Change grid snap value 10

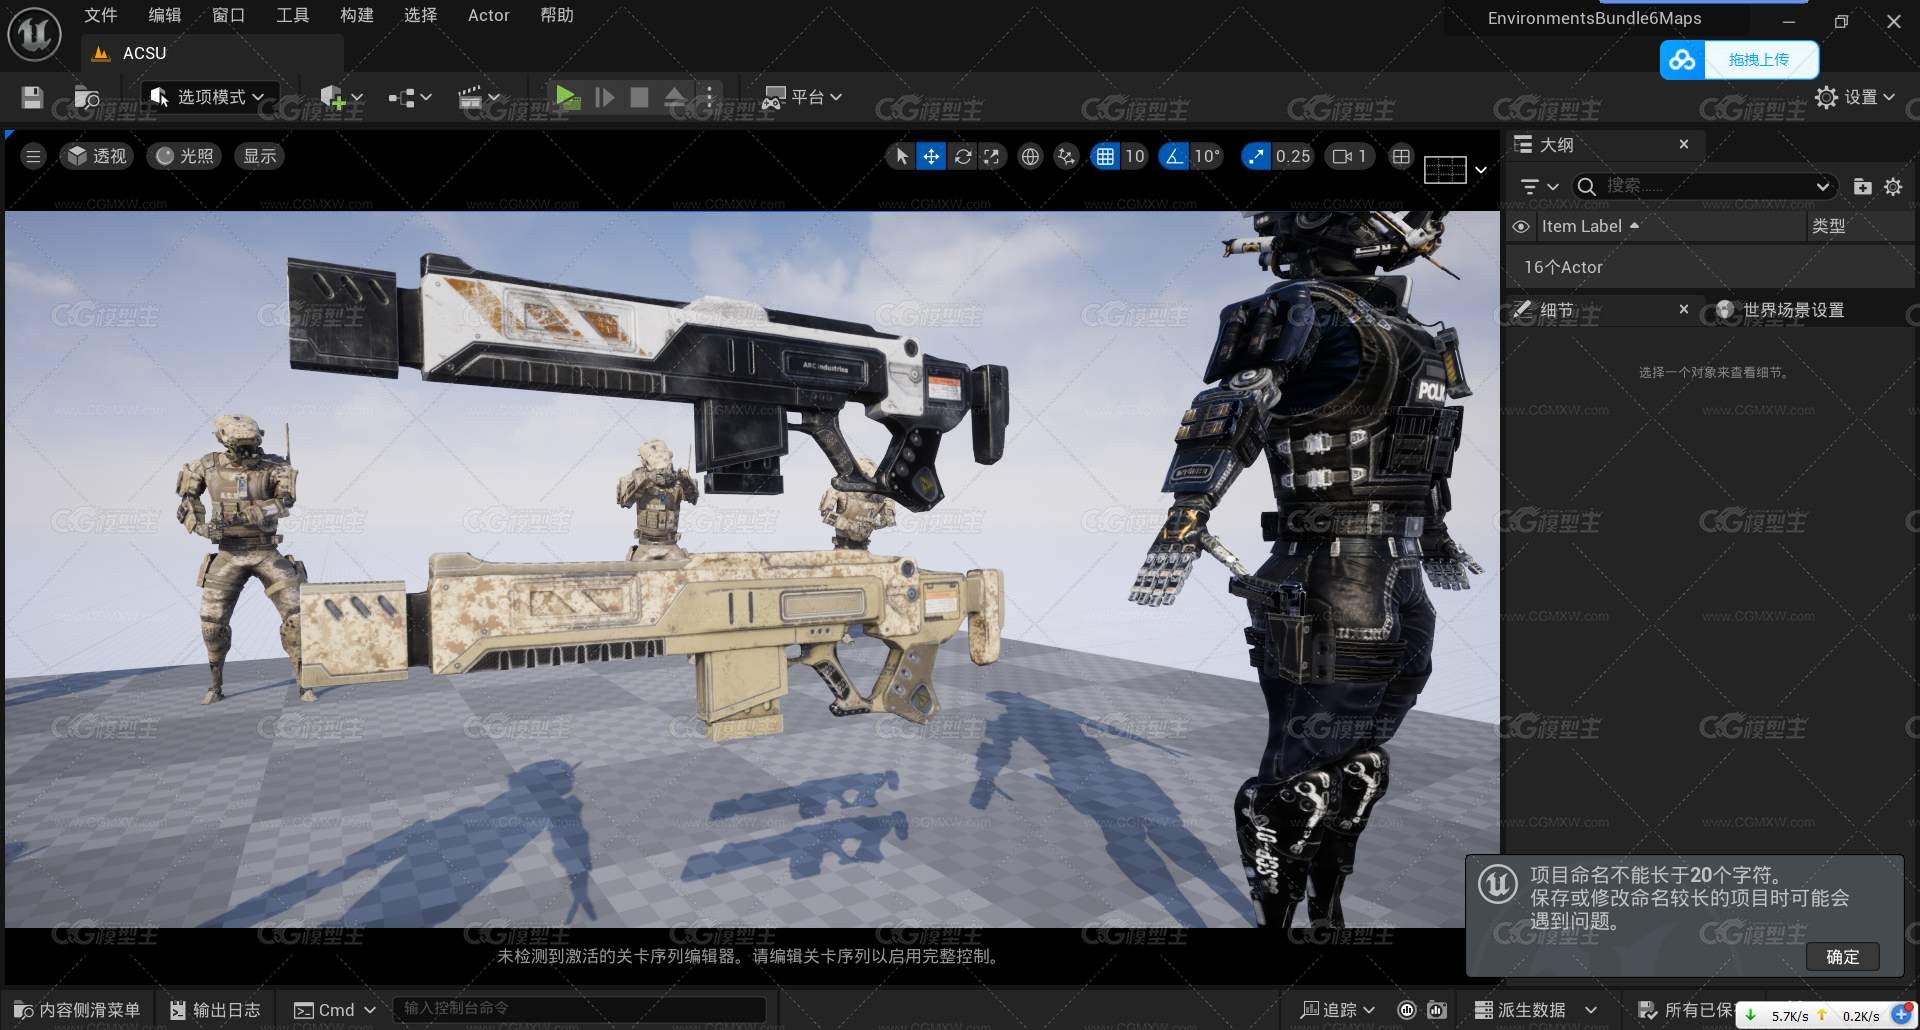pyautogui.click(x=1134, y=156)
